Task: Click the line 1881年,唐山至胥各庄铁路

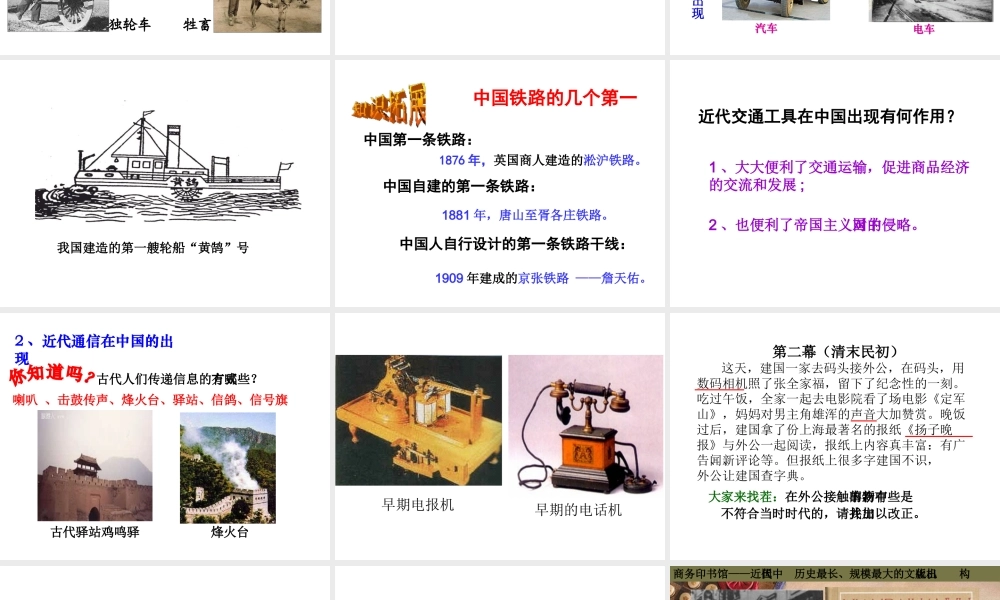Action: click(x=526, y=215)
